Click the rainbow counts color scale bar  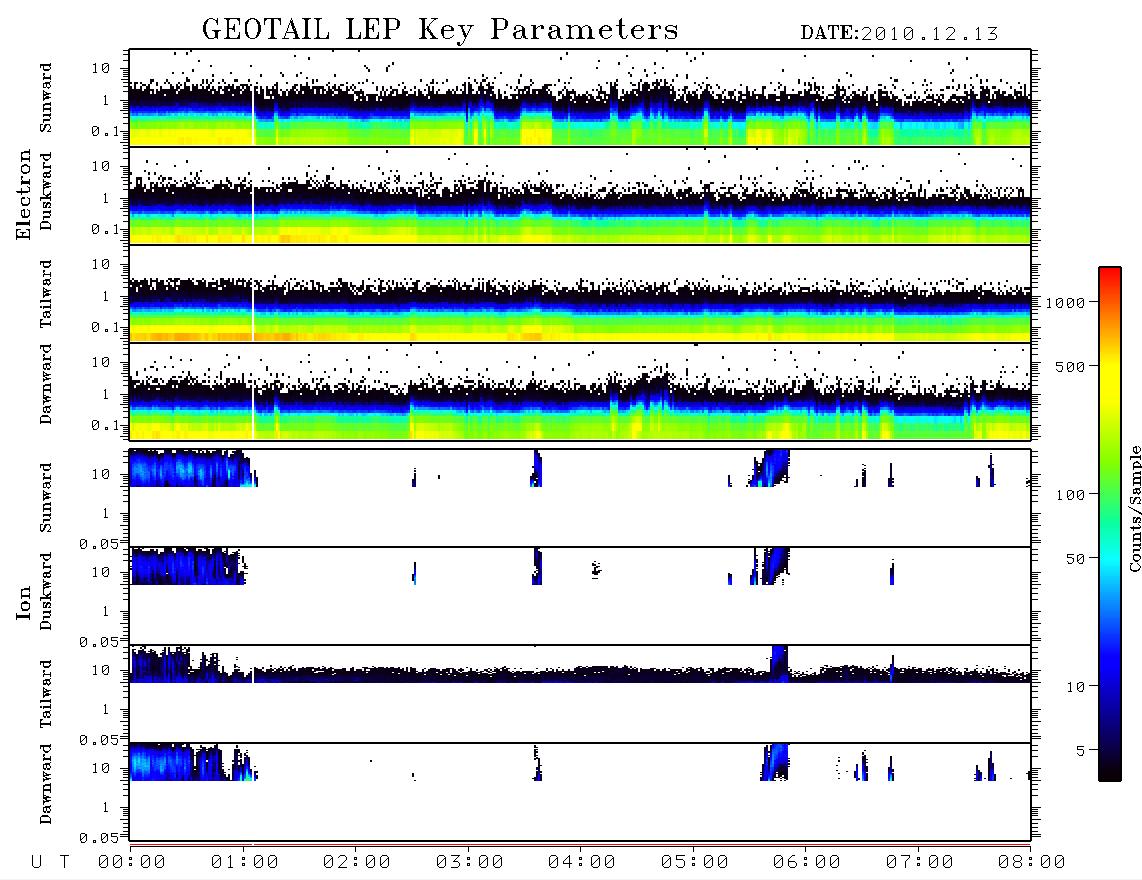click(1109, 524)
